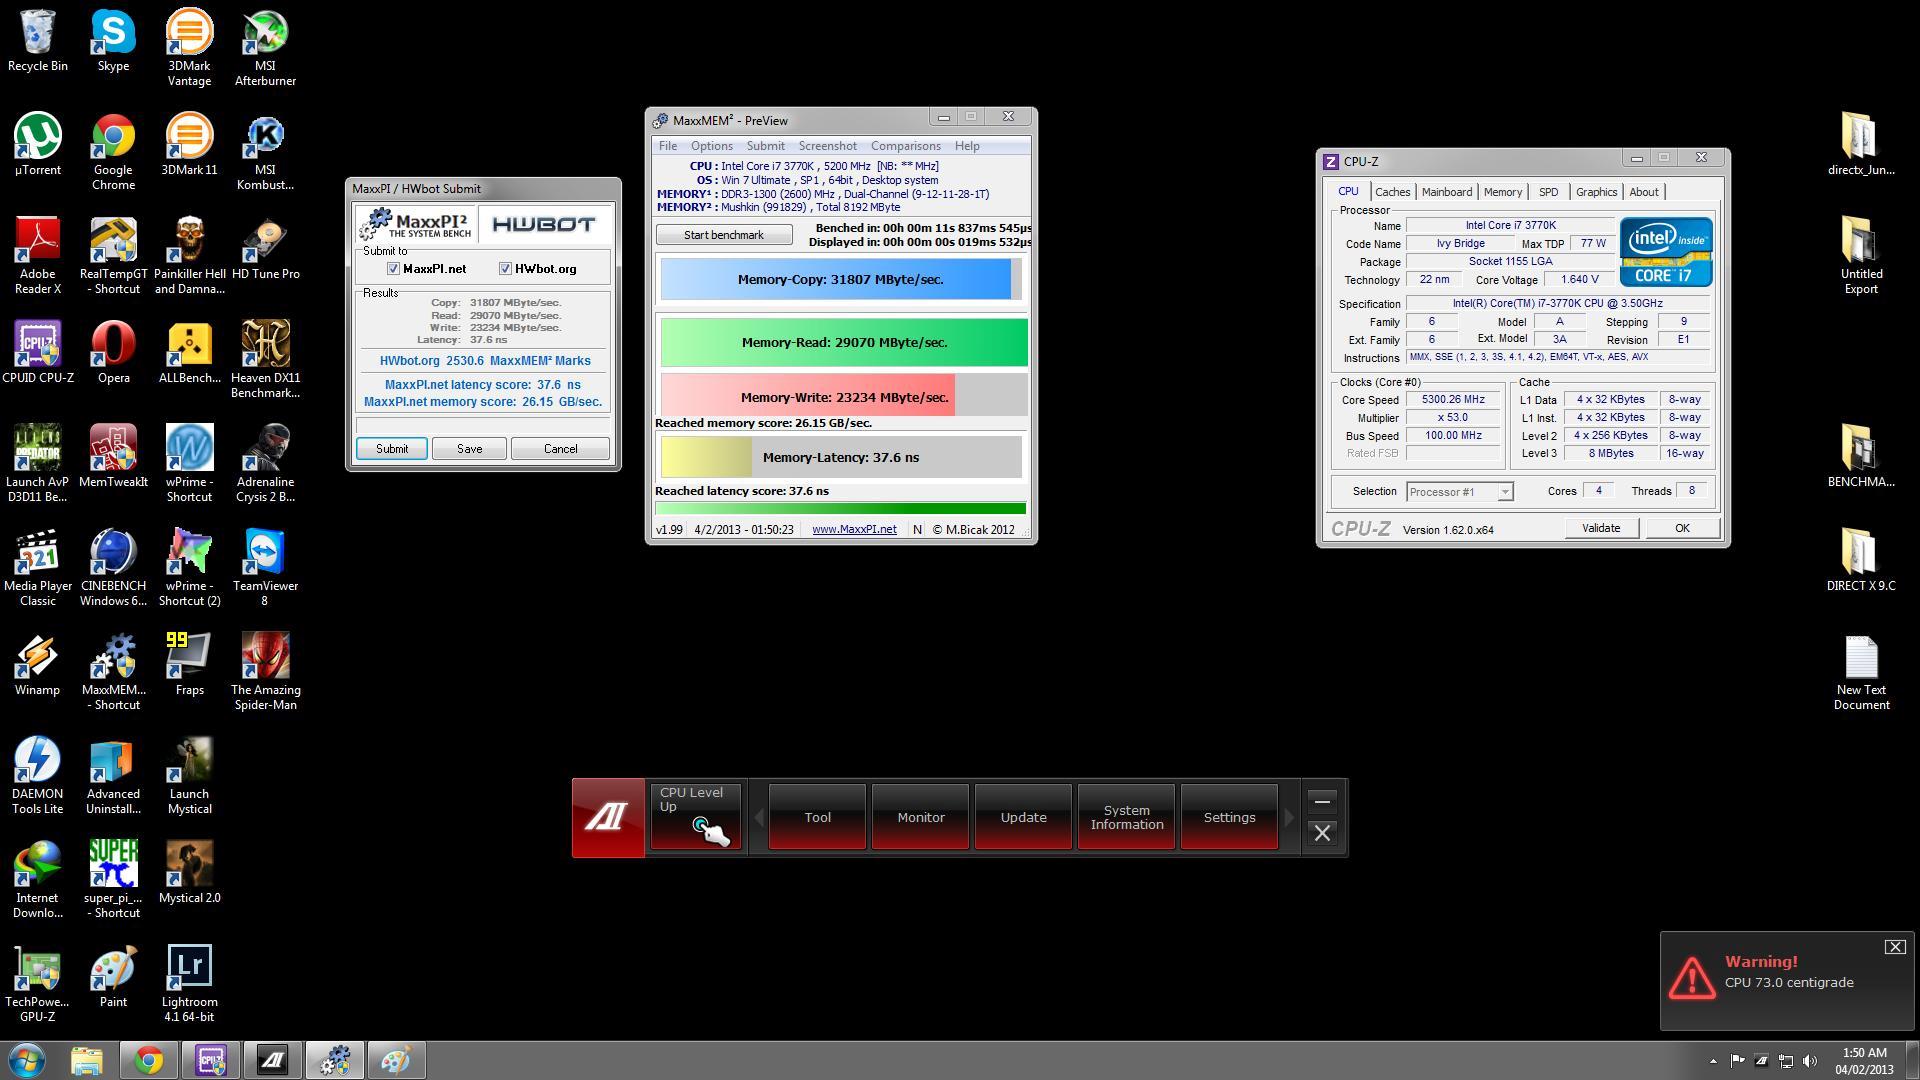This screenshot has width=1920, height=1080.
Task: Open TeamViewer 8 desktop icon
Action: click(x=265, y=568)
